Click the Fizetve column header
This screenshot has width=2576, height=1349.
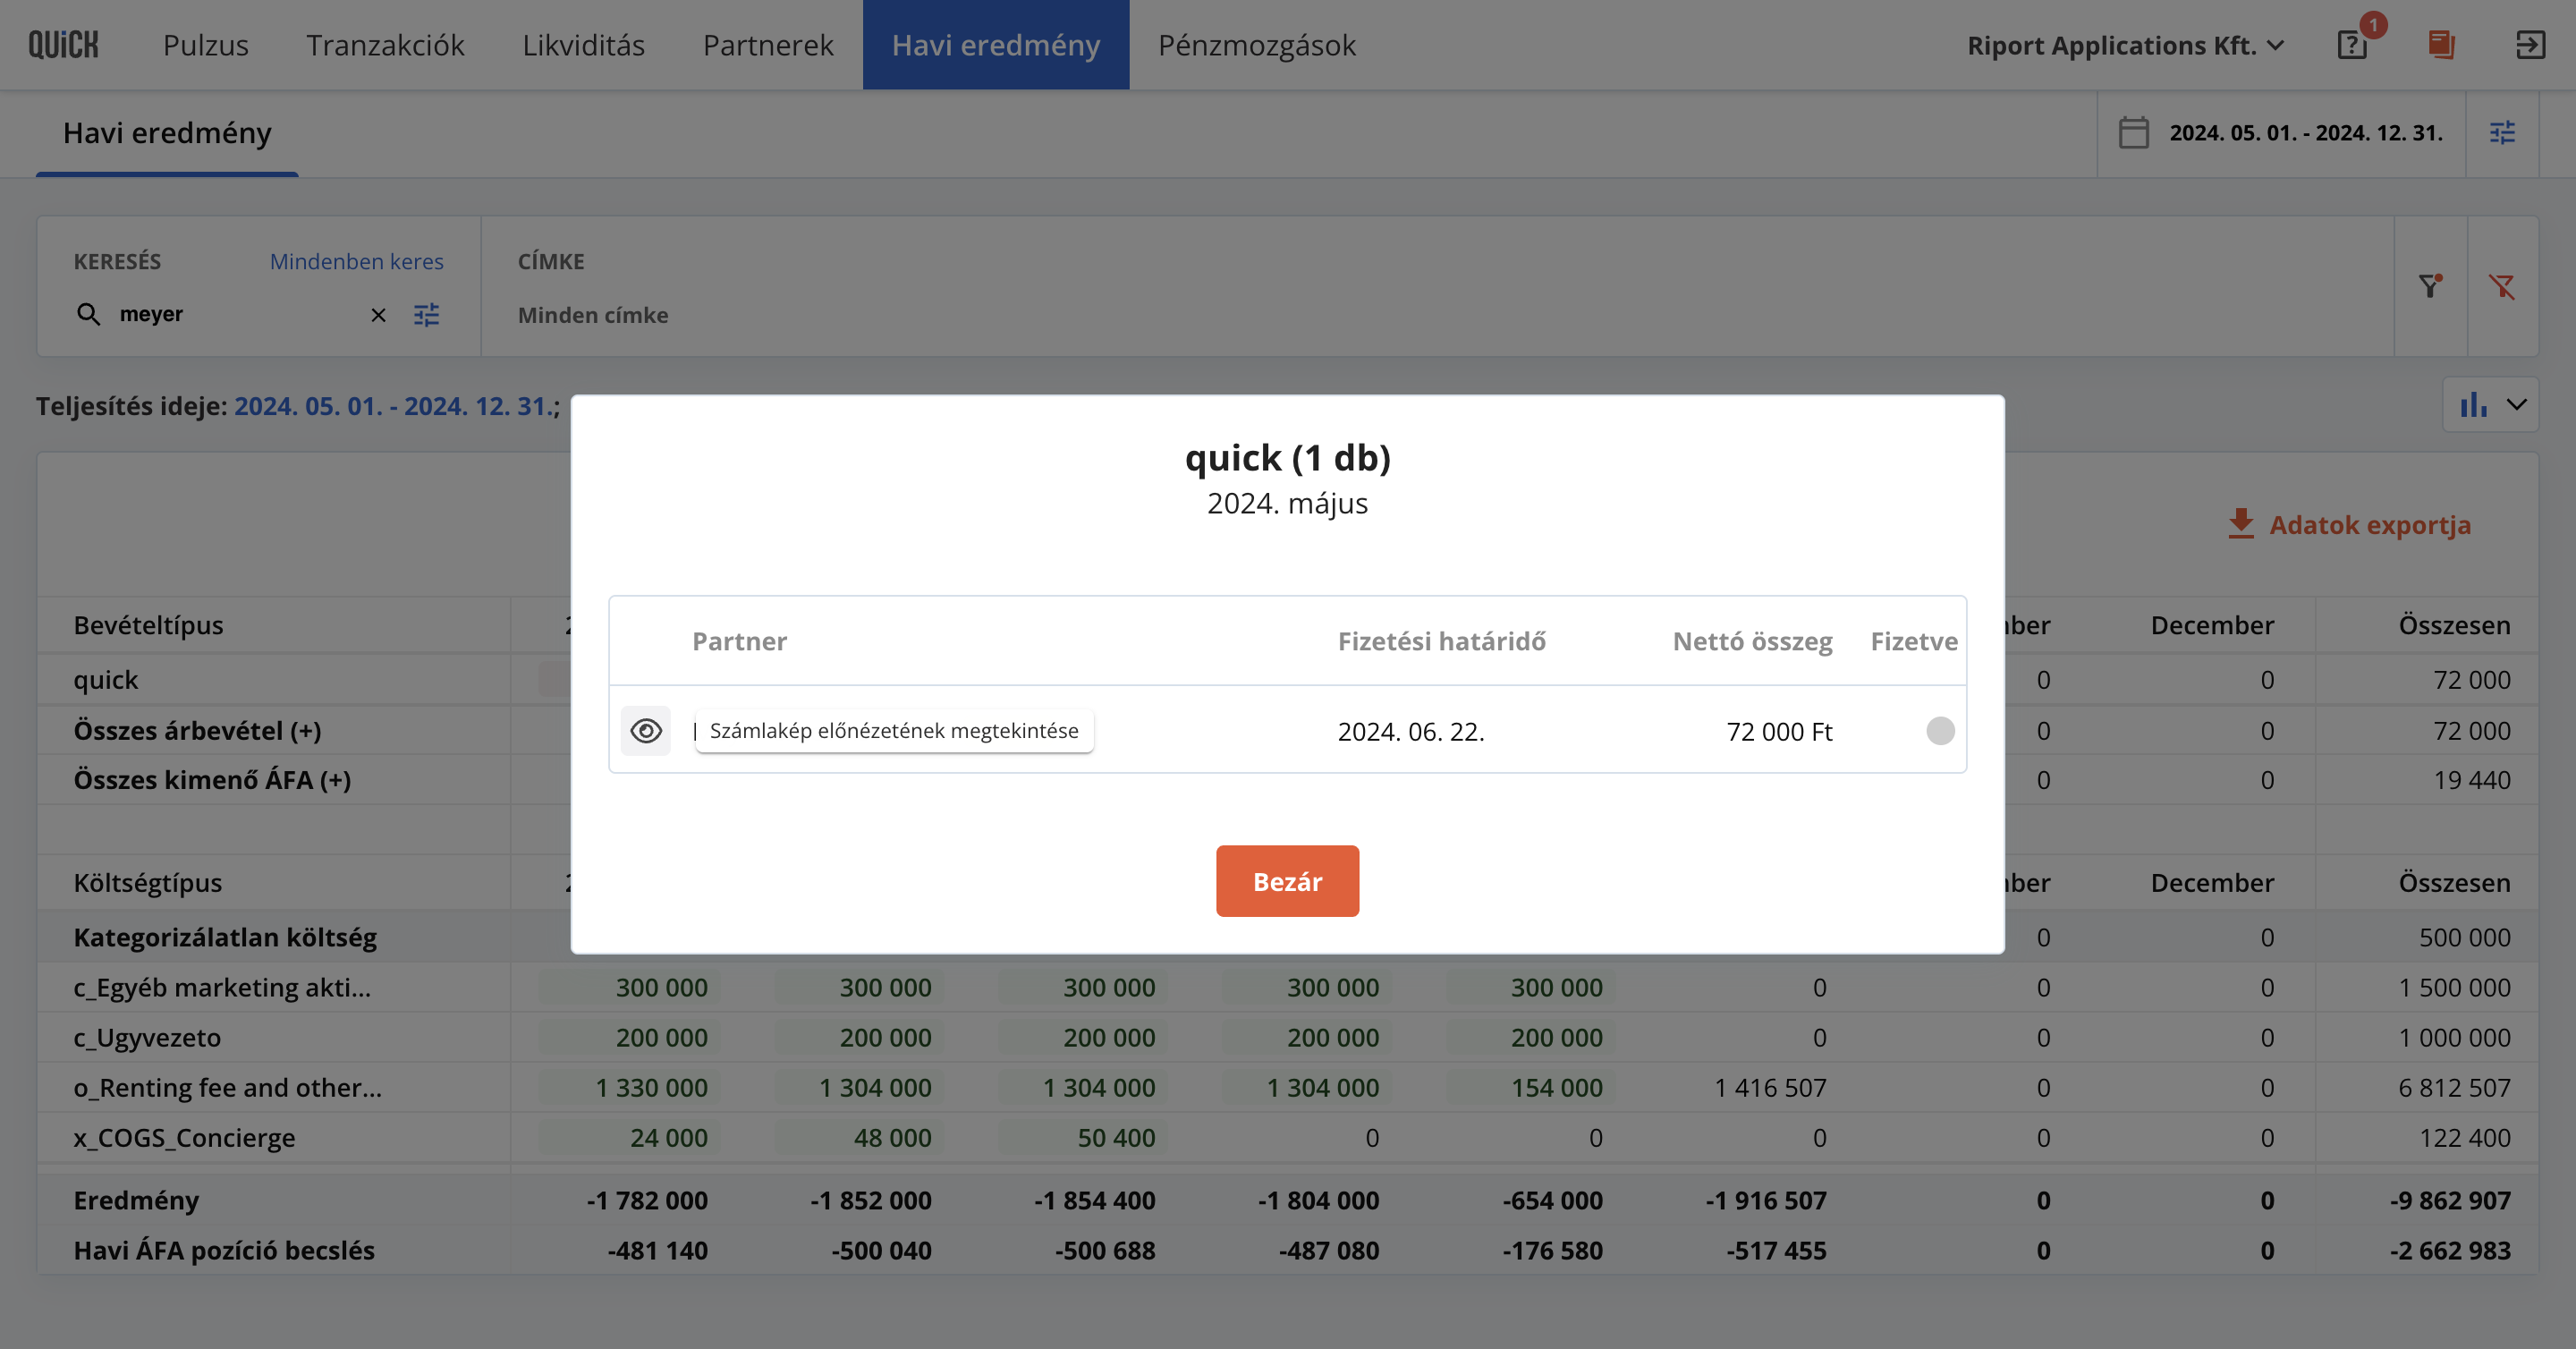click(x=1914, y=641)
